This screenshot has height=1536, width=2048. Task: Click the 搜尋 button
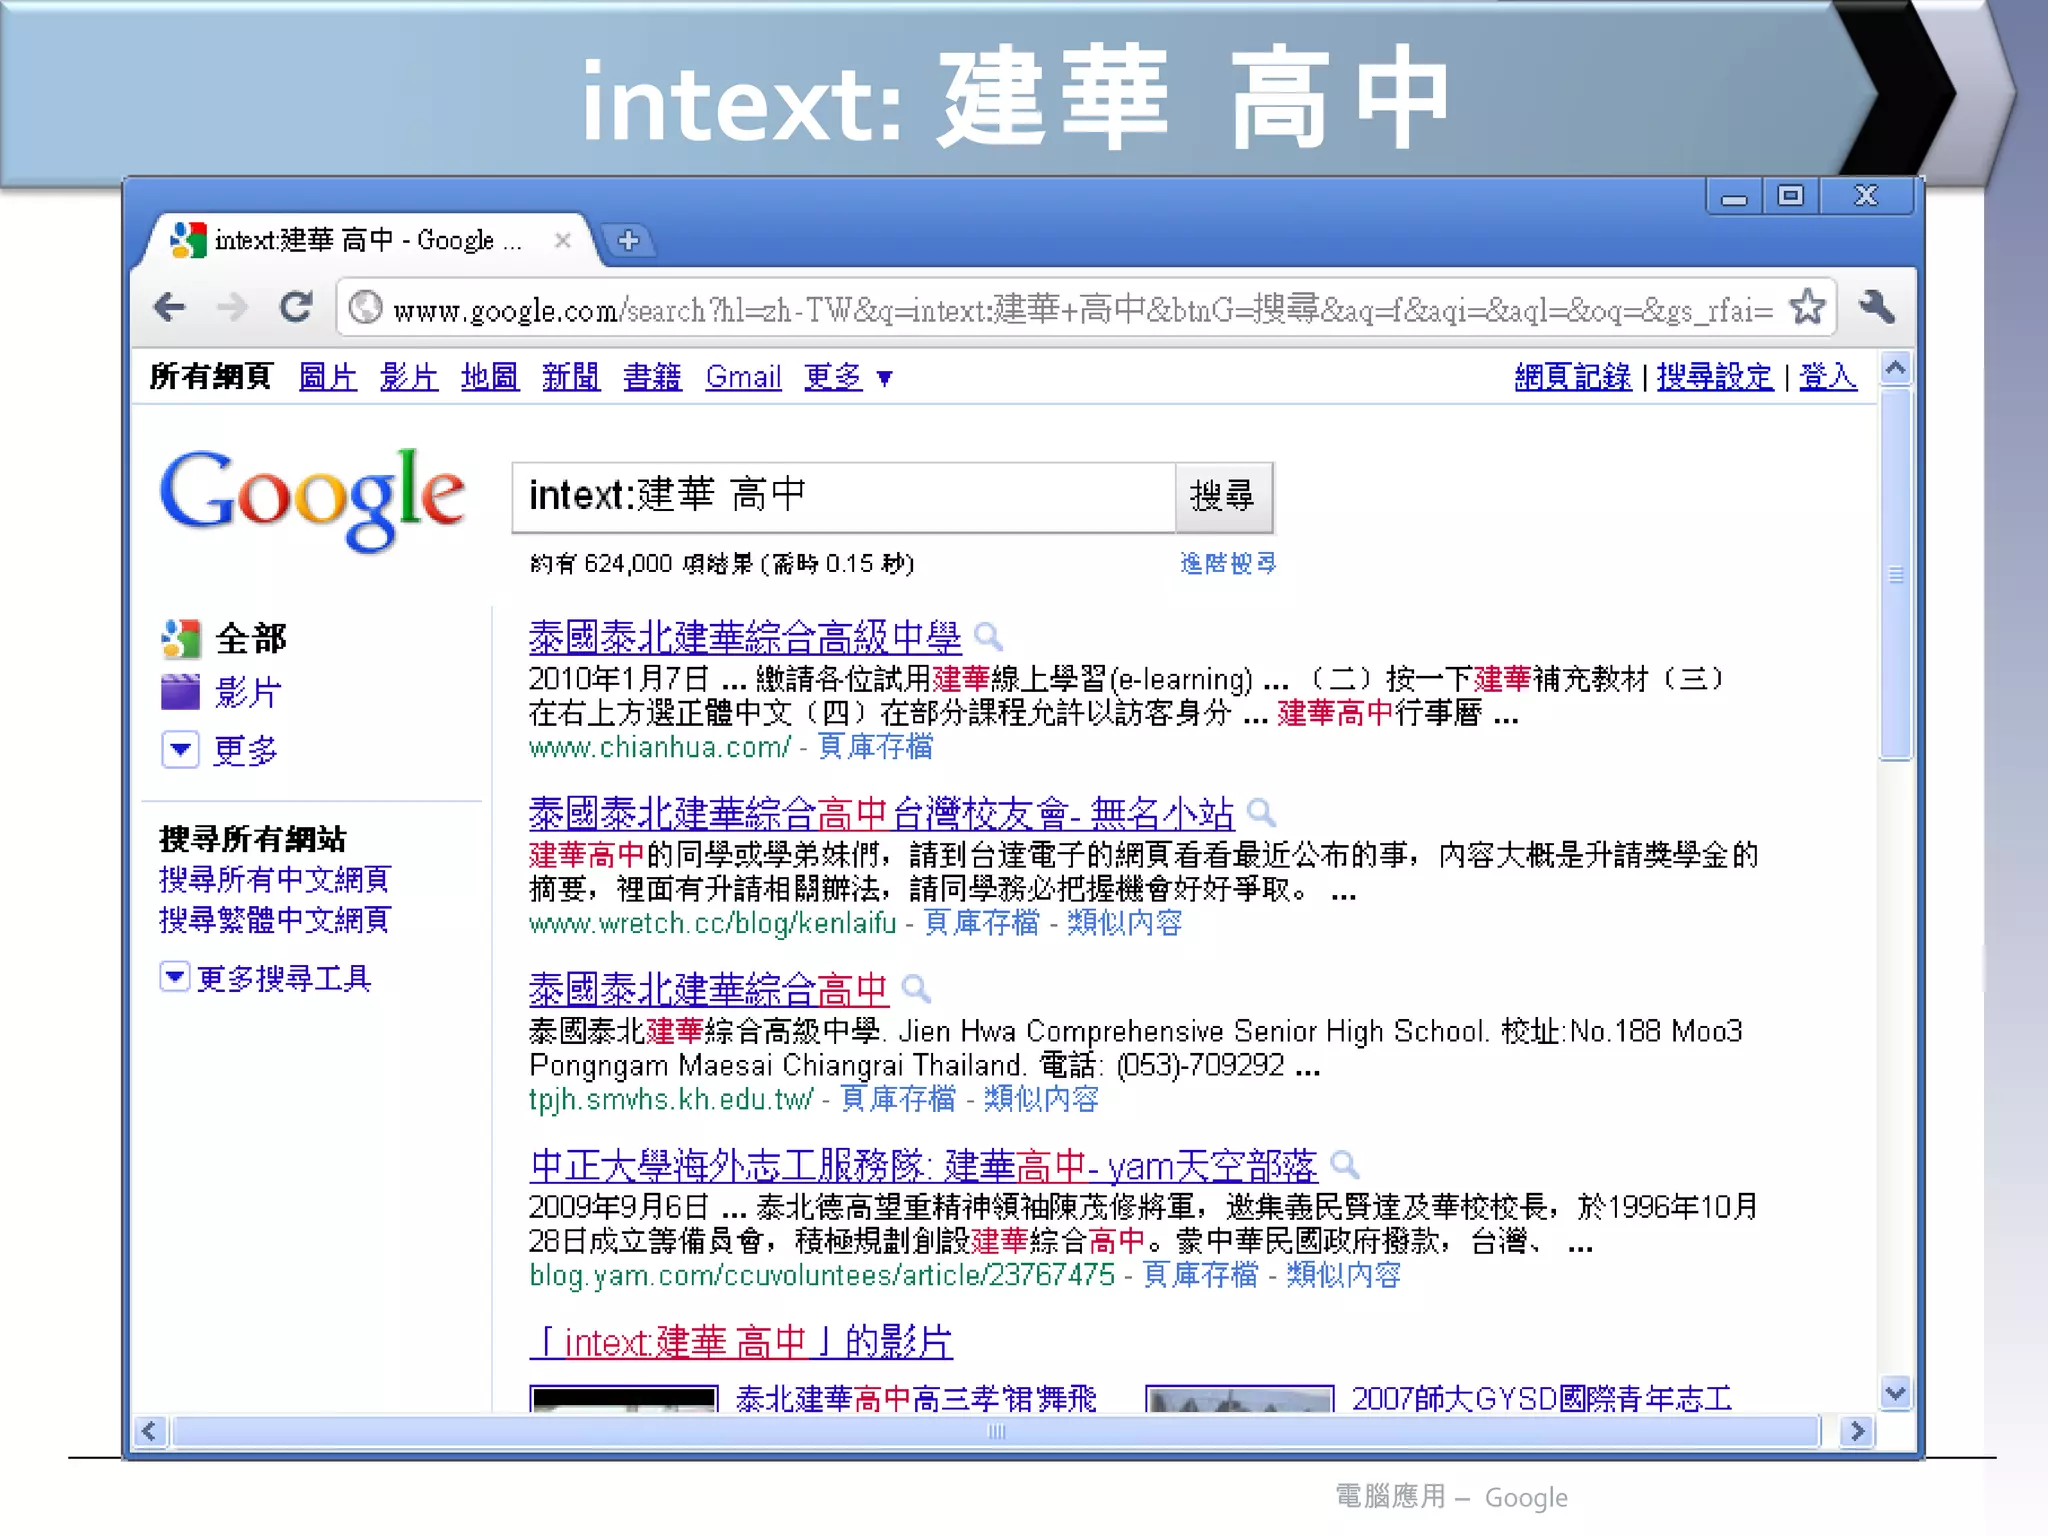tap(1223, 496)
